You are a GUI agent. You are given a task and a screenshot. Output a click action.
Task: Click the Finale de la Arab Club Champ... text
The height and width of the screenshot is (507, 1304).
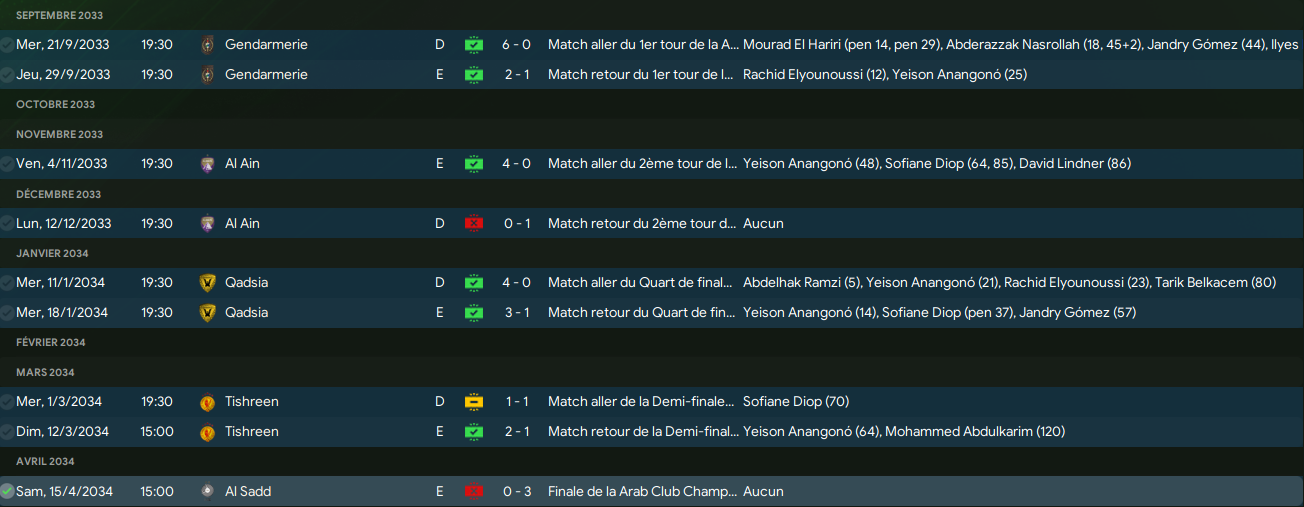click(x=642, y=492)
